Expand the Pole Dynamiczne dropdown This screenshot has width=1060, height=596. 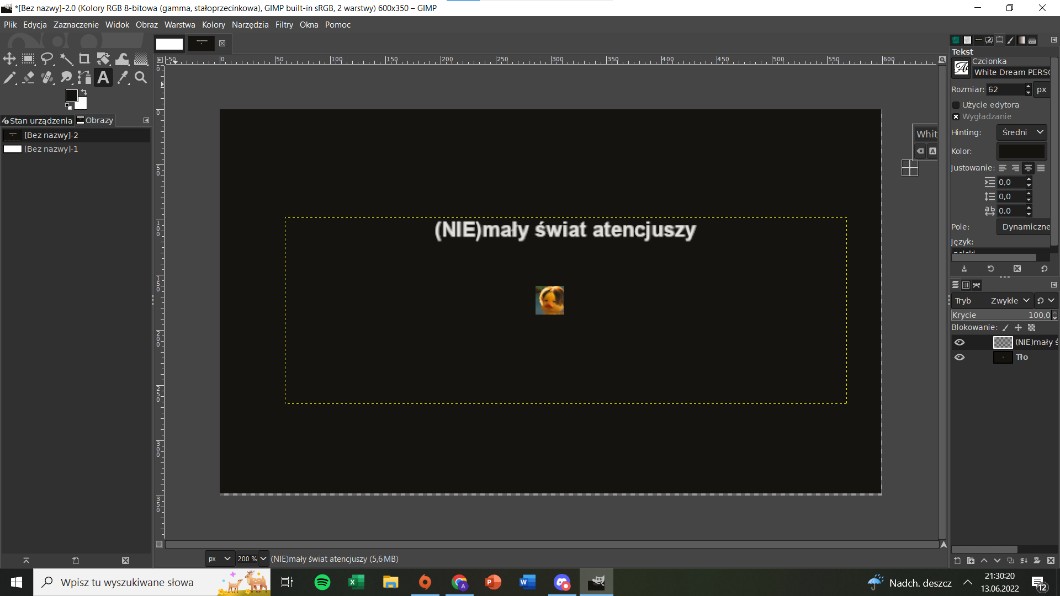[1024, 227]
